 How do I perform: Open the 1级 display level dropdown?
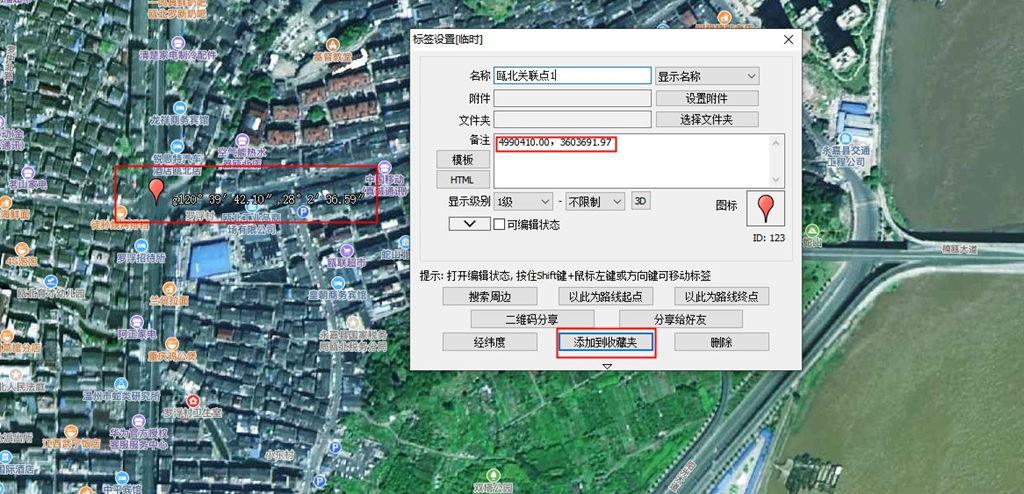(523, 202)
